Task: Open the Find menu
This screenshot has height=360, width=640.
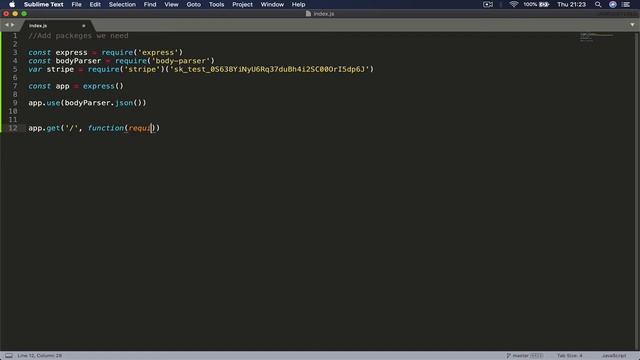Action: pyautogui.click(x=150, y=4)
